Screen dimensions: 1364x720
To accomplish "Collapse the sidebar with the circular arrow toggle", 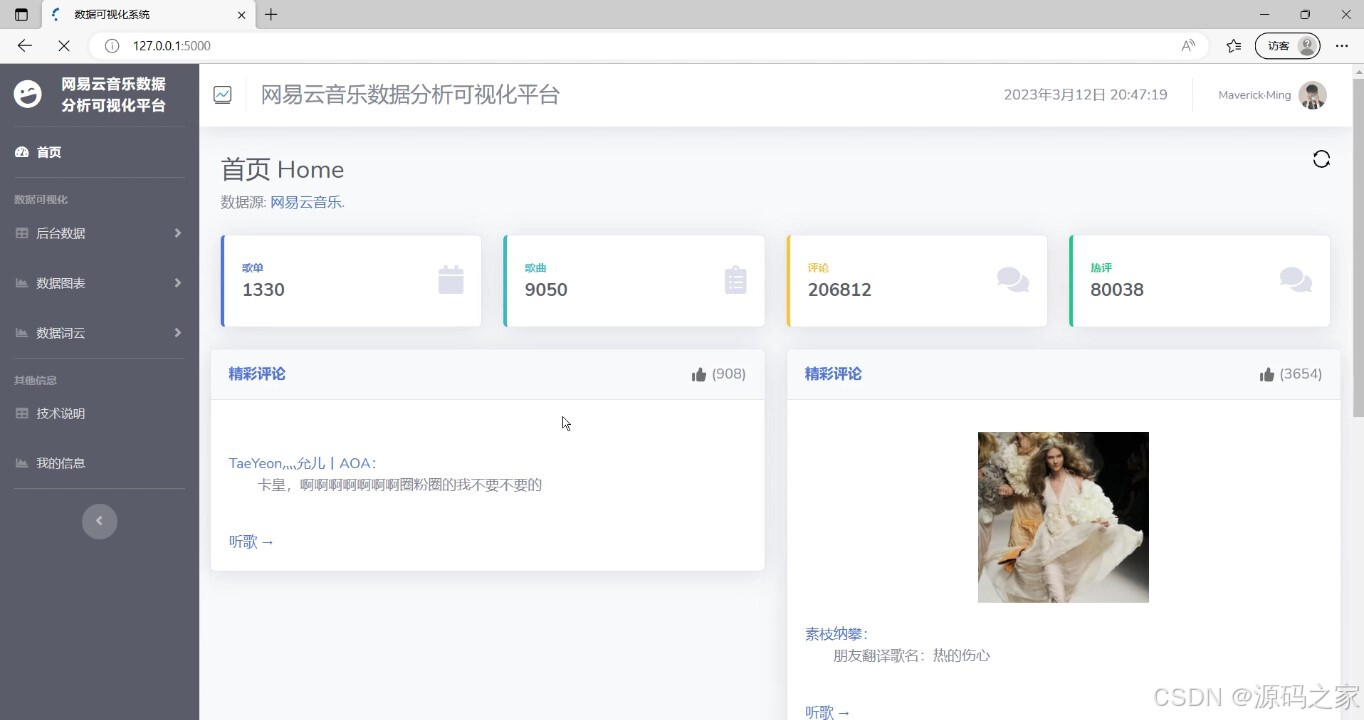I will pos(99,521).
